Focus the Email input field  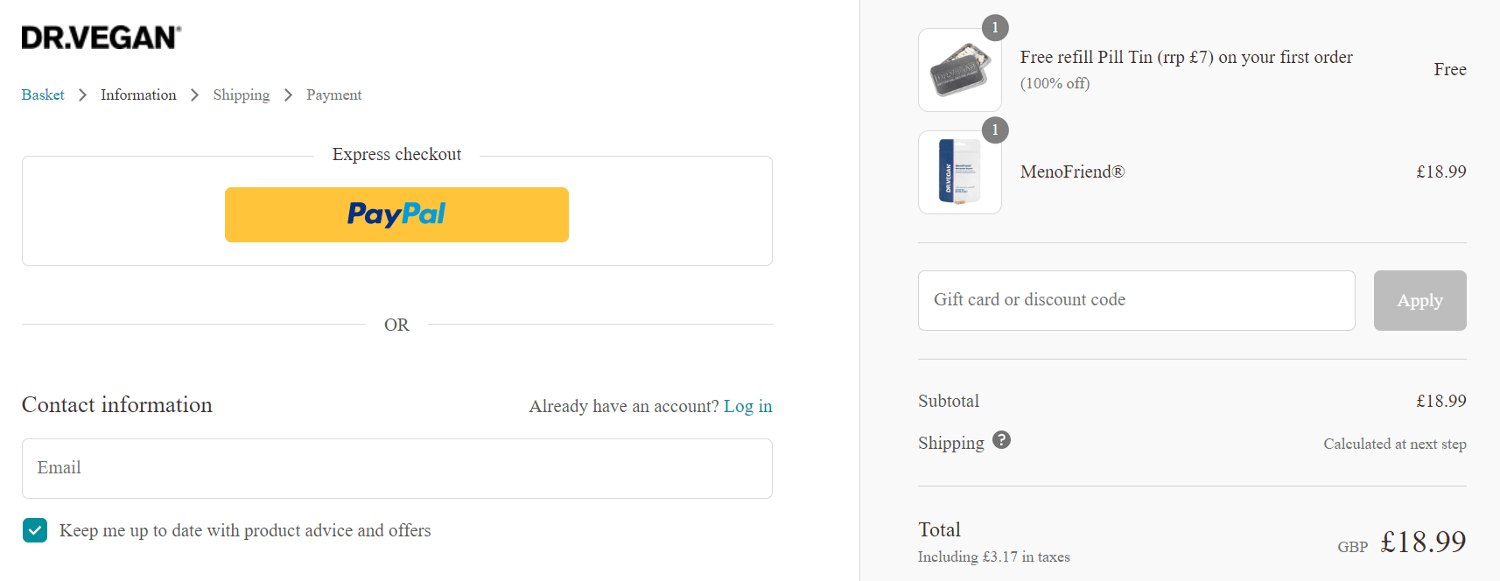click(397, 468)
